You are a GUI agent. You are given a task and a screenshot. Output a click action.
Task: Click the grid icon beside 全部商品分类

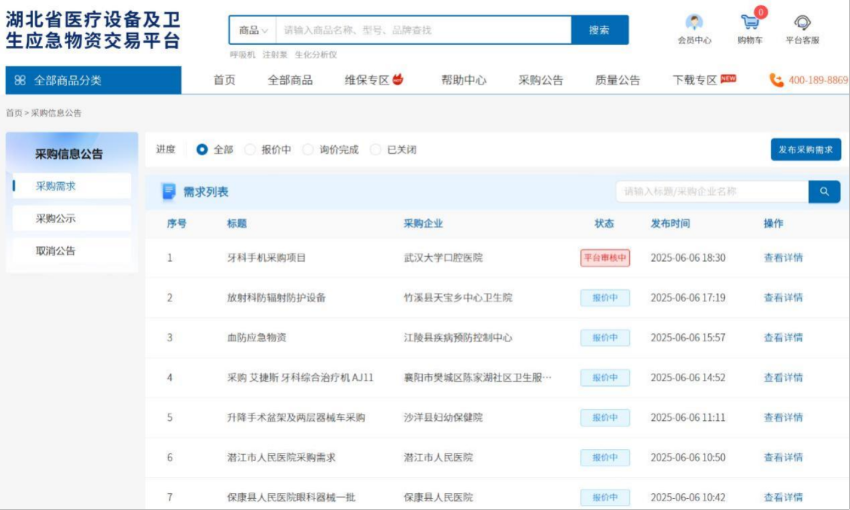(20, 80)
